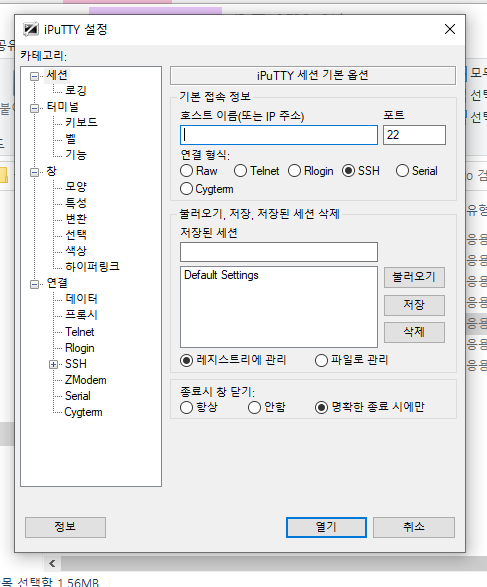The height and width of the screenshot is (587, 487).
Task: Open the Telnet category in tree
Action: (79, 332)
